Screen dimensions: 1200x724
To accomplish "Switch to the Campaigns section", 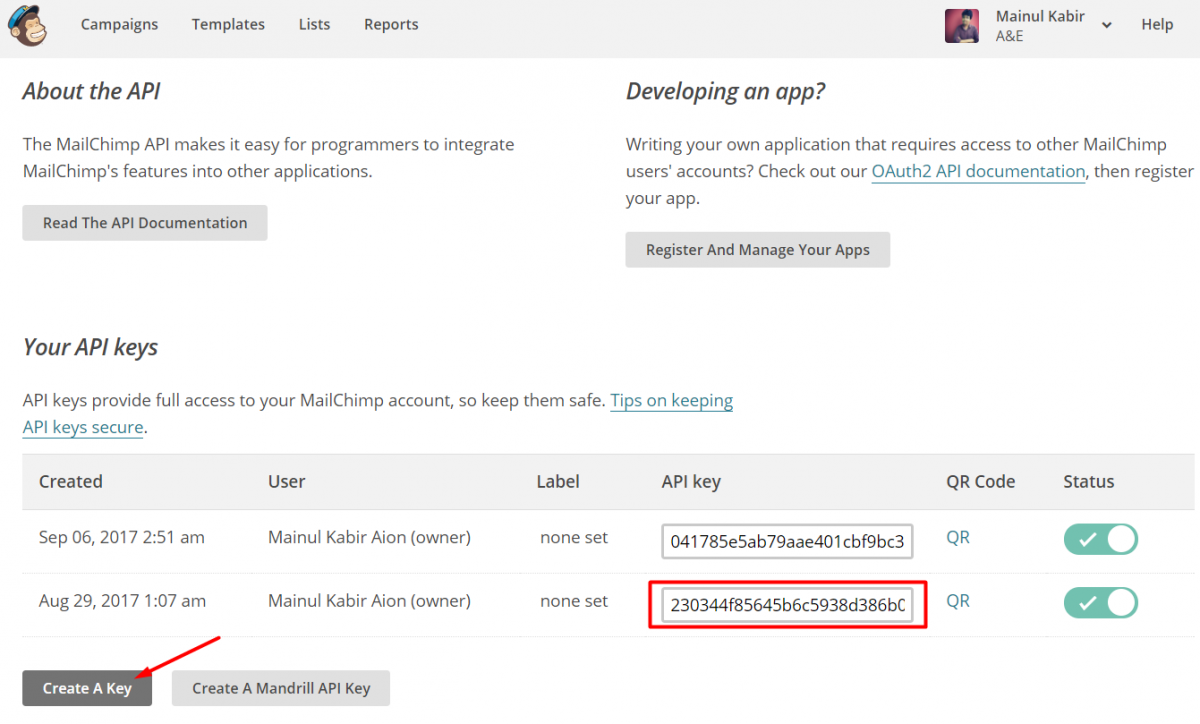I will pos(119,24).
